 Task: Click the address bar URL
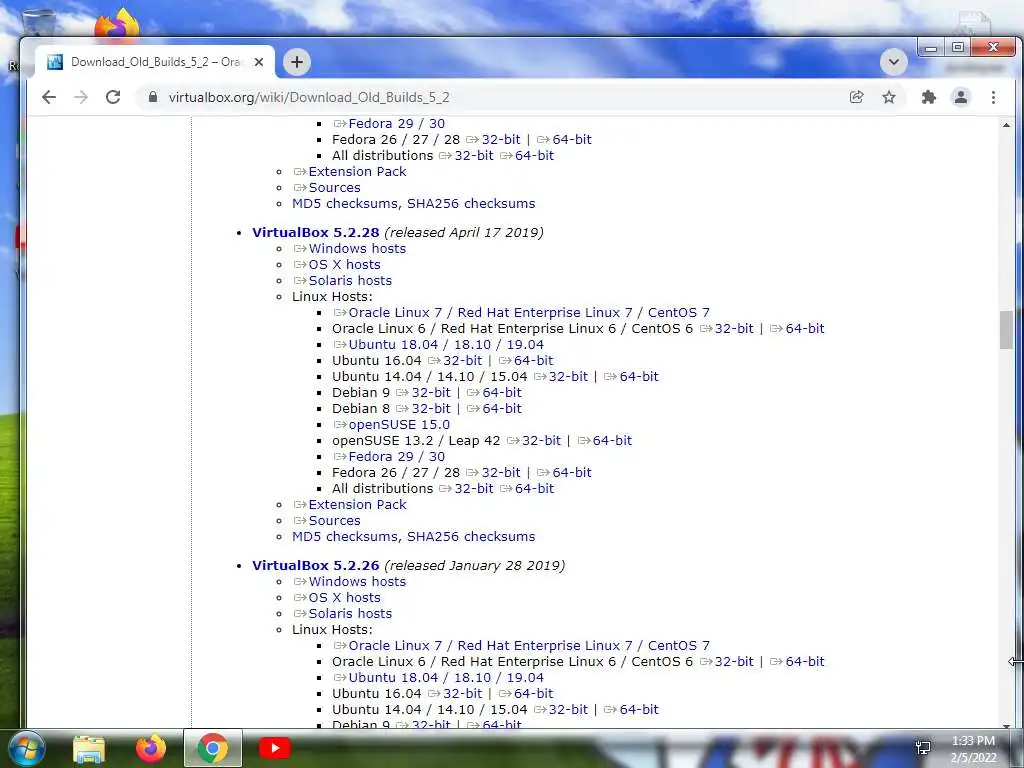(309, 97)
